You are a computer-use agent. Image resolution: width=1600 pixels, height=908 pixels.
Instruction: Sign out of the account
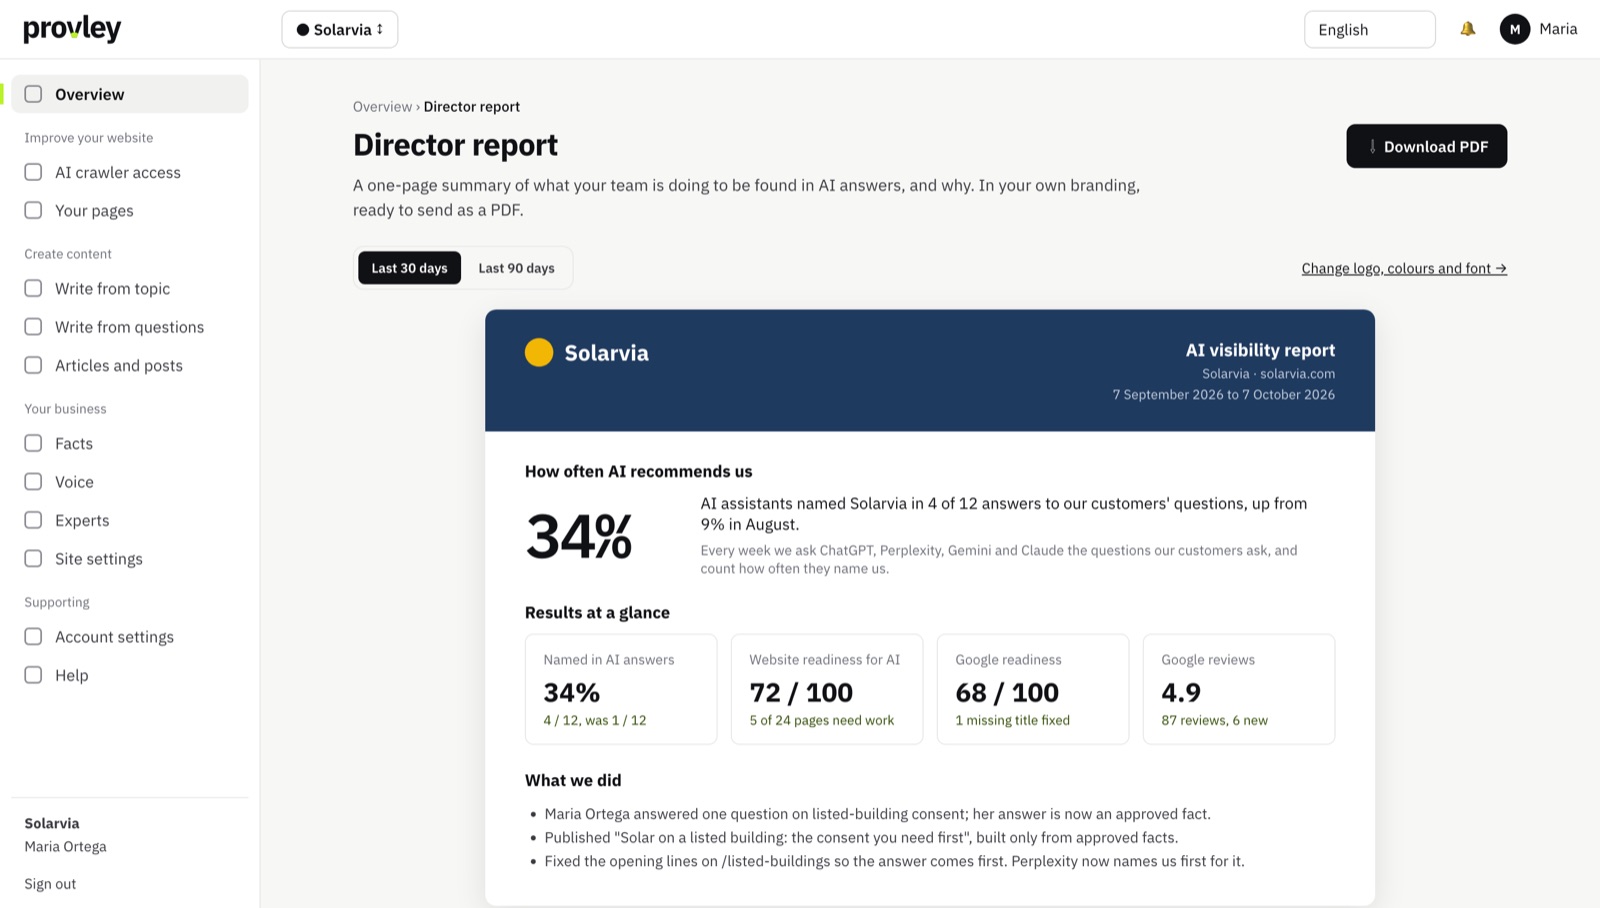coord(50,884)
